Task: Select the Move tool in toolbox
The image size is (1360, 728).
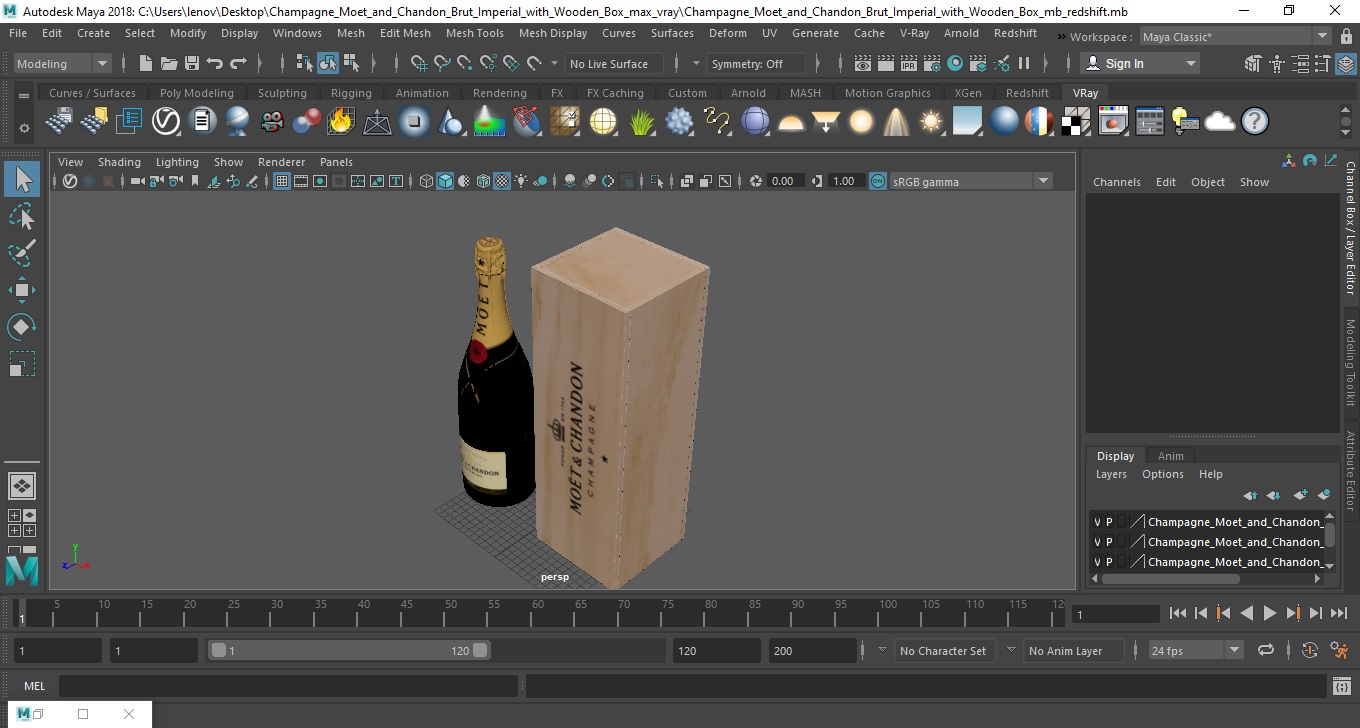Action: point(22,290)
